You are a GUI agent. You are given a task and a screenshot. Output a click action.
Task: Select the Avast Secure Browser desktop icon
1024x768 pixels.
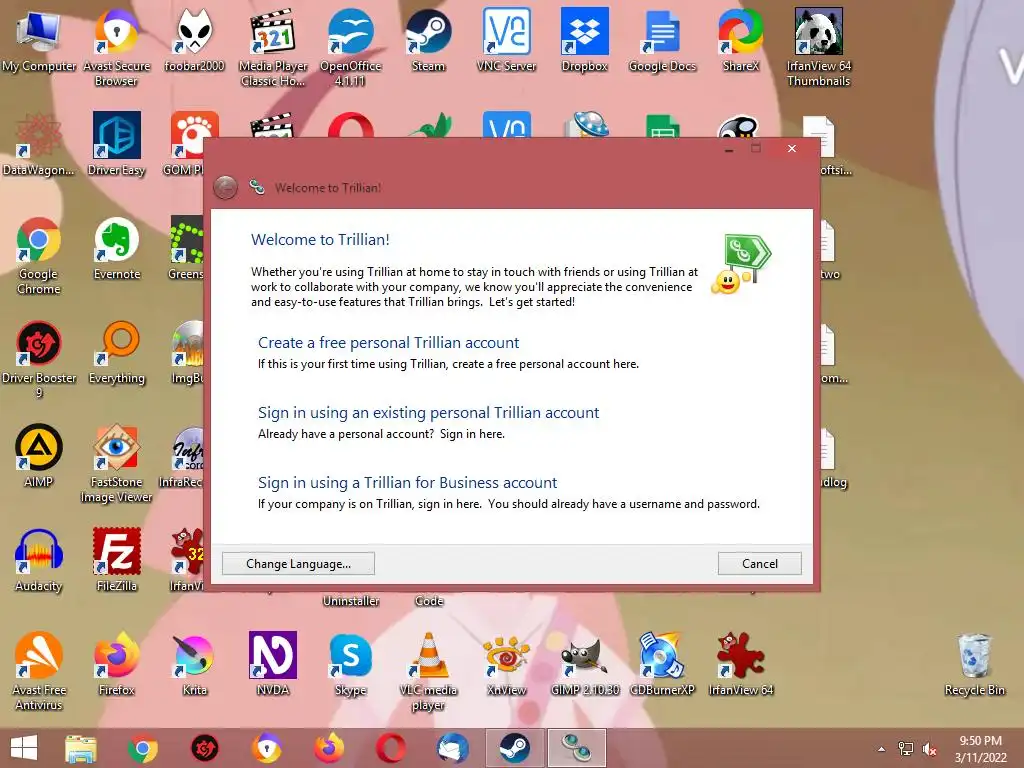pyautogui.click(x=116, y=48)
